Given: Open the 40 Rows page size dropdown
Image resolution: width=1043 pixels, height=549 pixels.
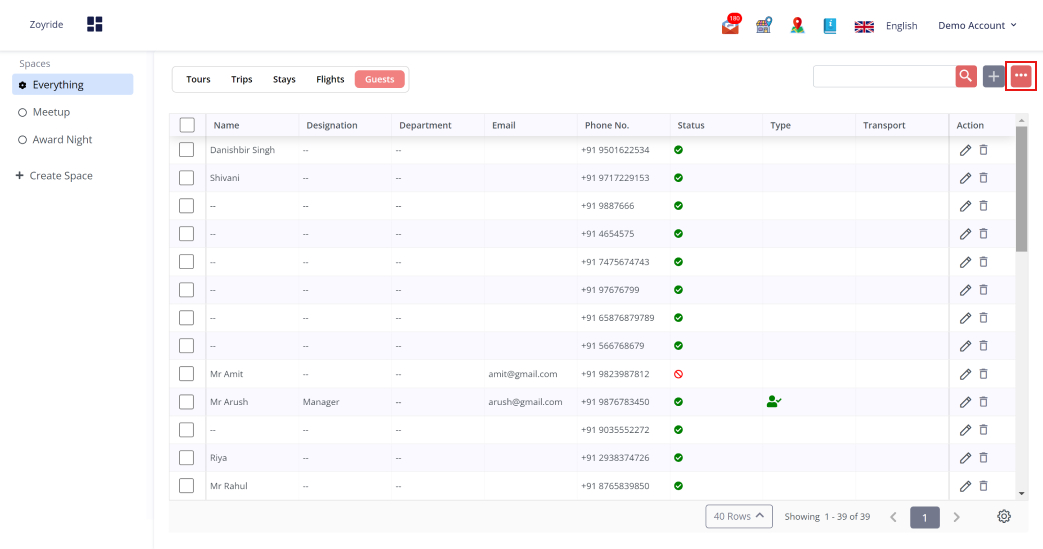Looking at the screenshot, I should pyautogui.click(x=739, y=517).
